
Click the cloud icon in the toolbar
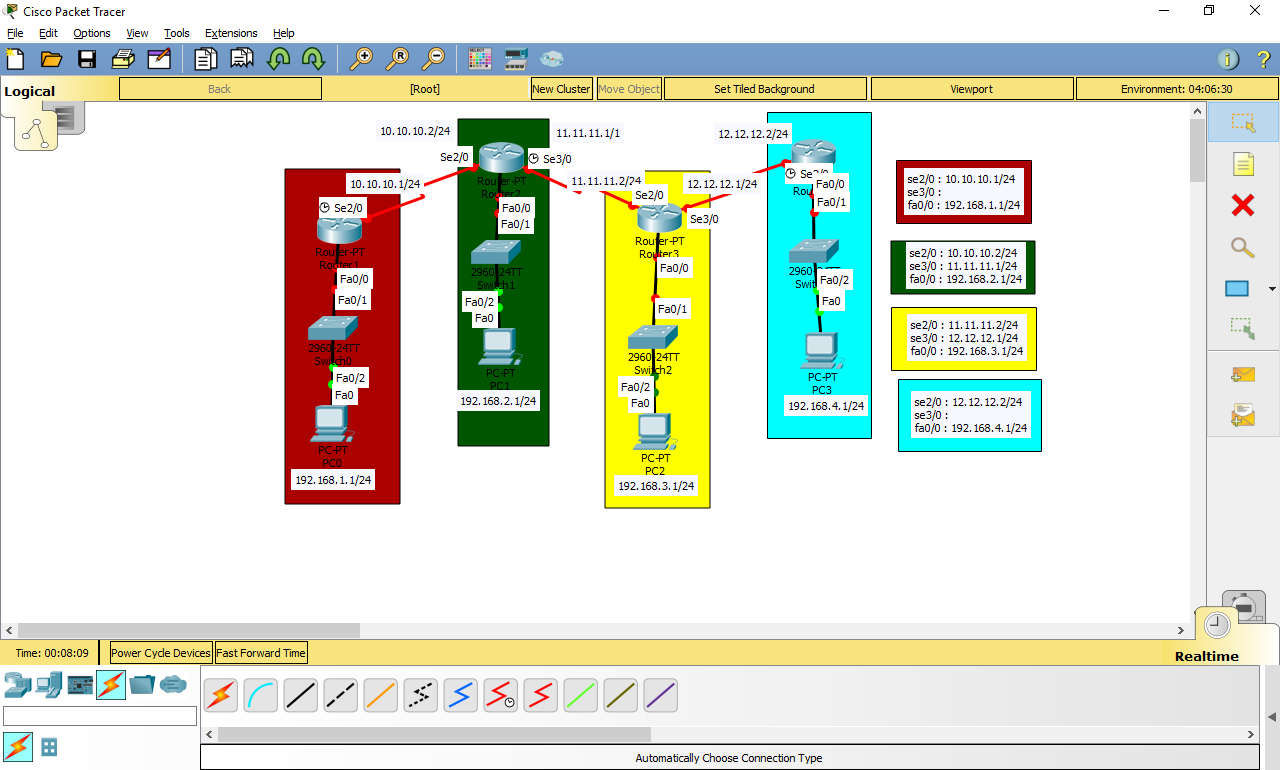(552, 59)
